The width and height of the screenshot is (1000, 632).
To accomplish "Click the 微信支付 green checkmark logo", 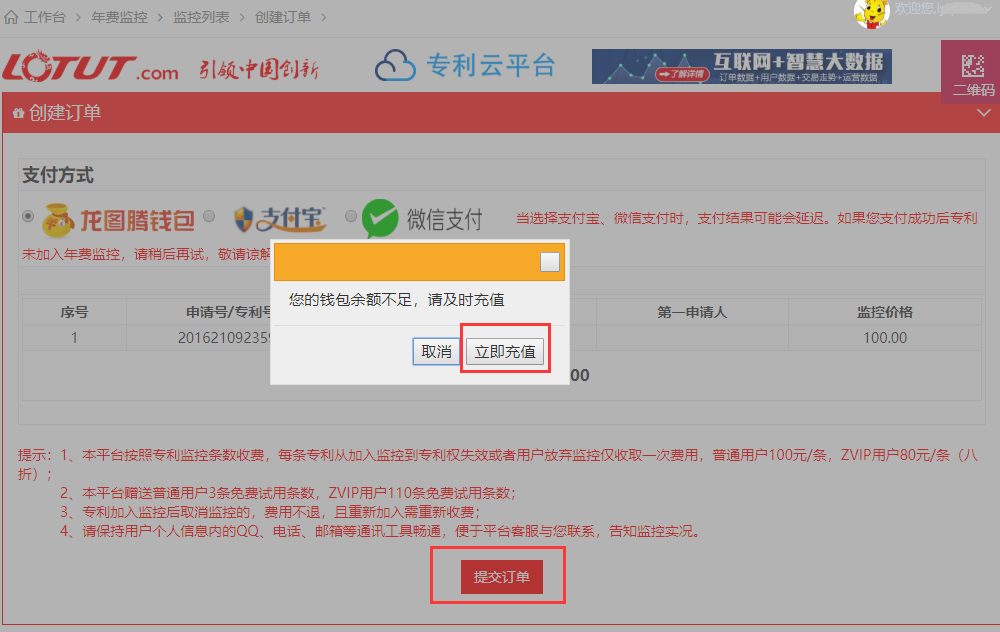I will click(x=380, y=218).
